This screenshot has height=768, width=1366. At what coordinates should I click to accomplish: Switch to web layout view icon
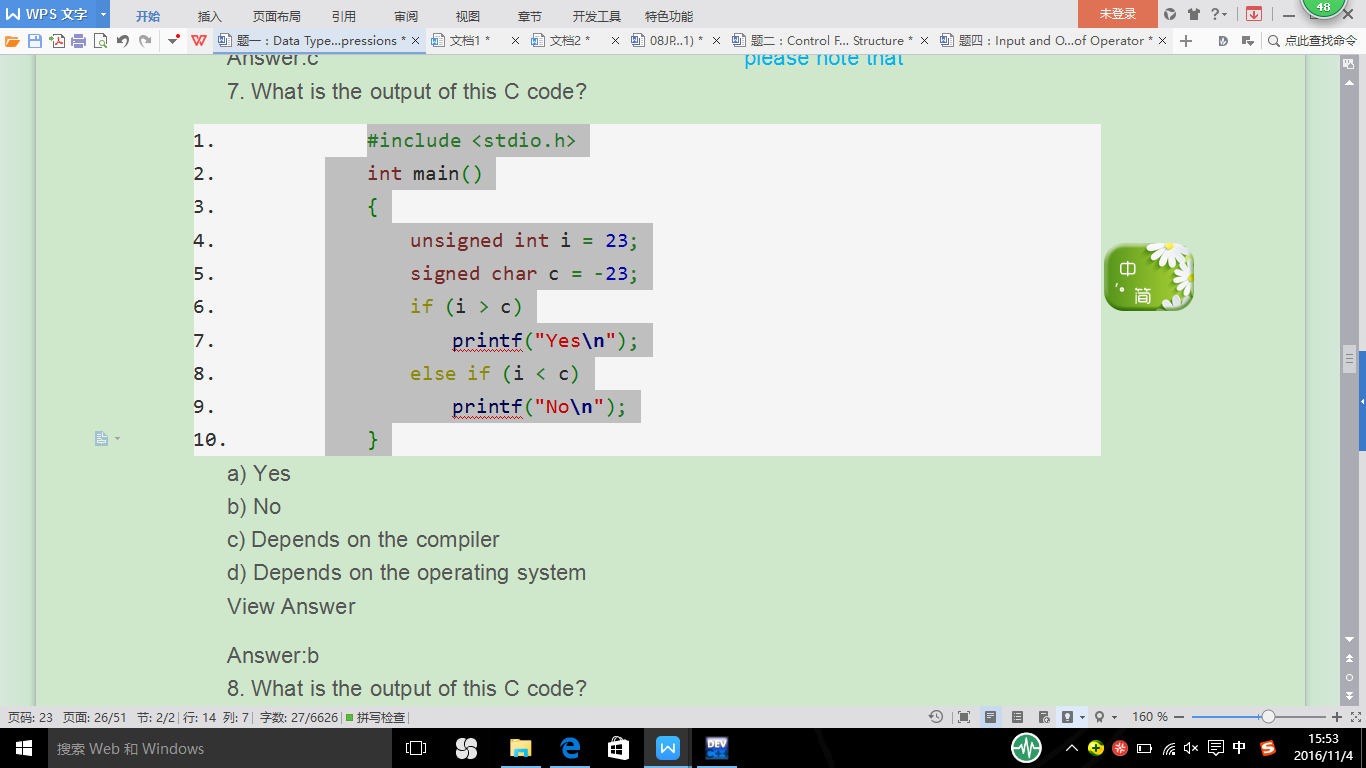click(x=1044, y=717)
